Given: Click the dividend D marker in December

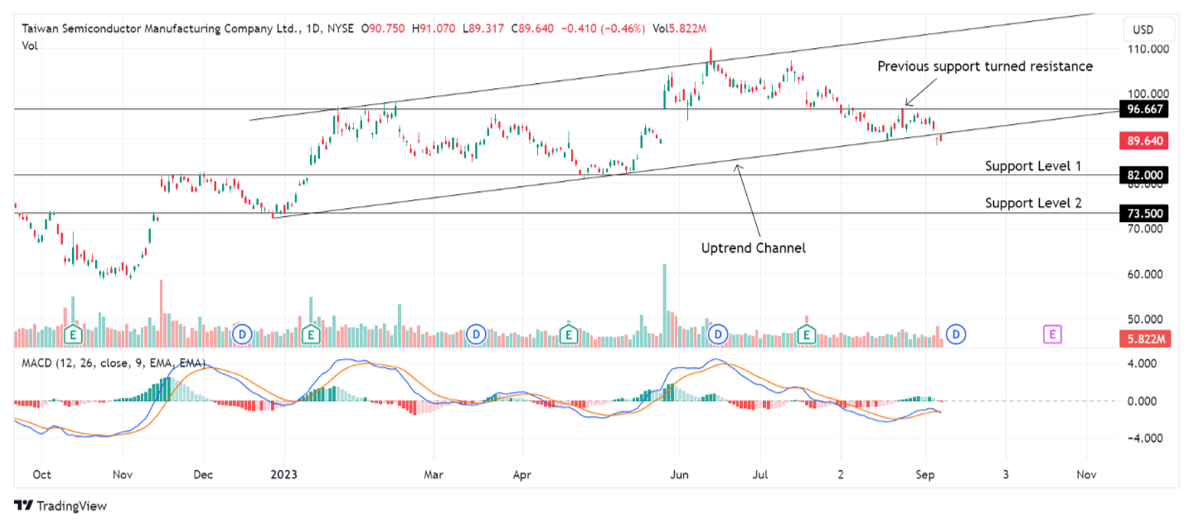Looking at the screenshot, I should [242, 333].
